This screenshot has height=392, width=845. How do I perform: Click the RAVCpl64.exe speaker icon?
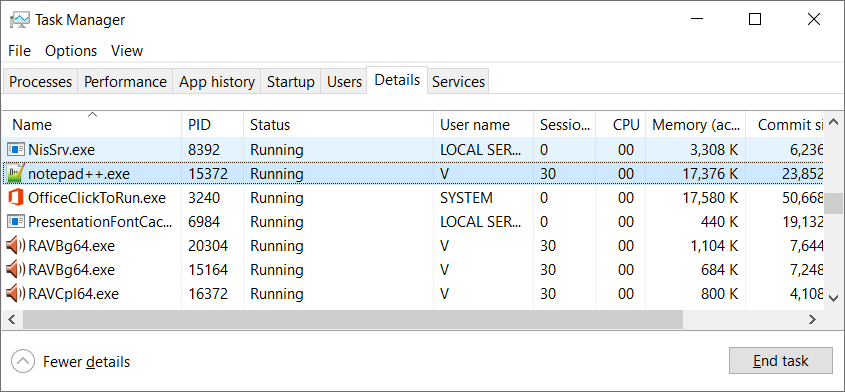16,293
